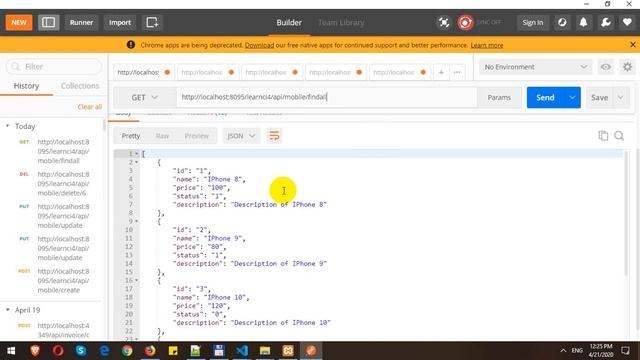The height and width of the screenshot is (360, 640).
Task: Select the History tab
Action: point(26,86)
